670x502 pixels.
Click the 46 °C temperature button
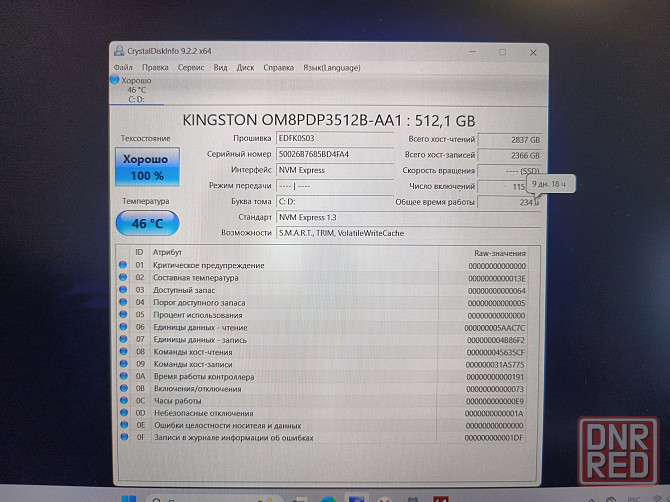[147, 223]
